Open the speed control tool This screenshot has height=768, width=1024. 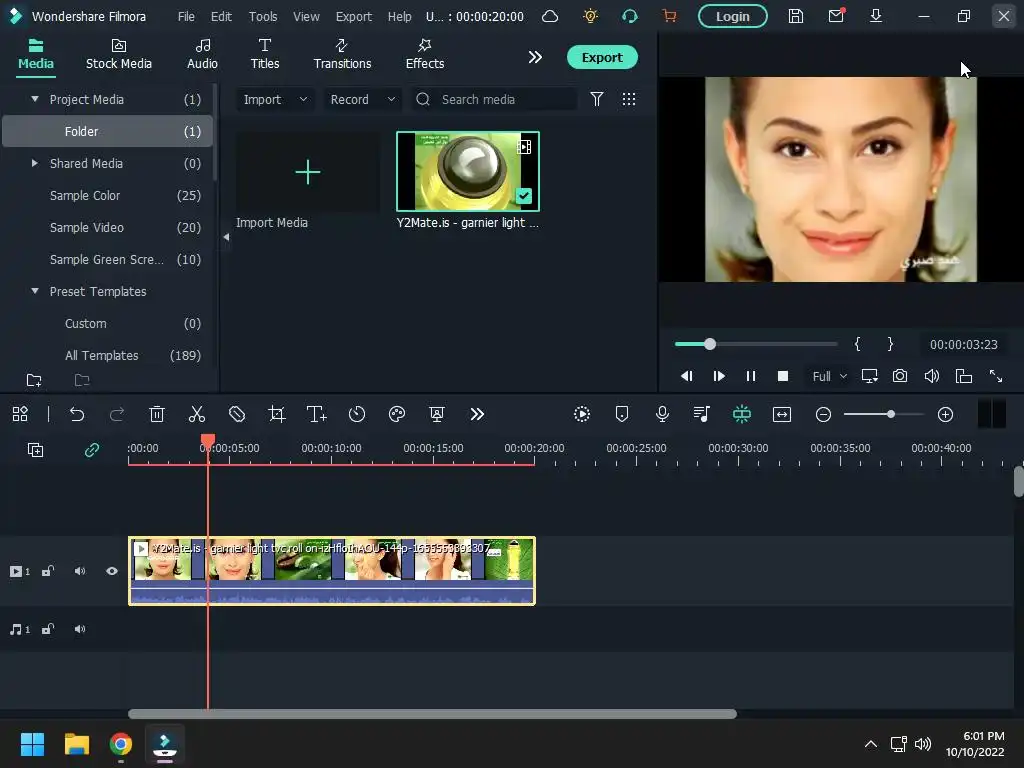357,414
